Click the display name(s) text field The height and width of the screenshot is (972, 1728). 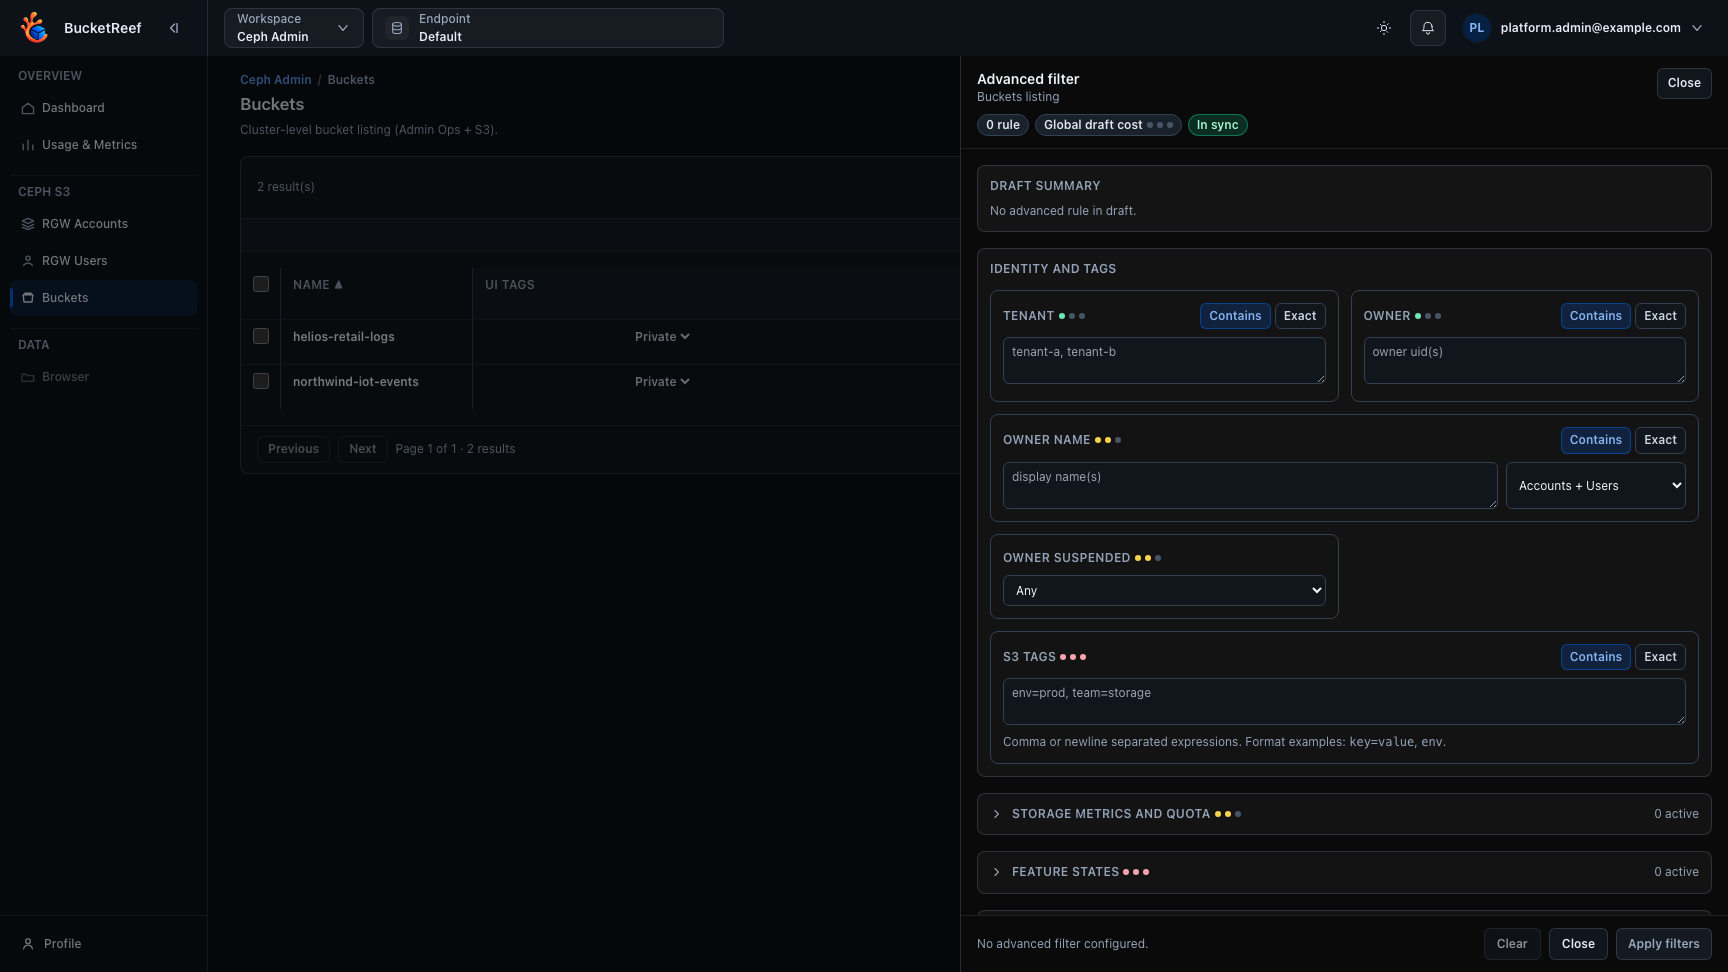point(1250,485)
